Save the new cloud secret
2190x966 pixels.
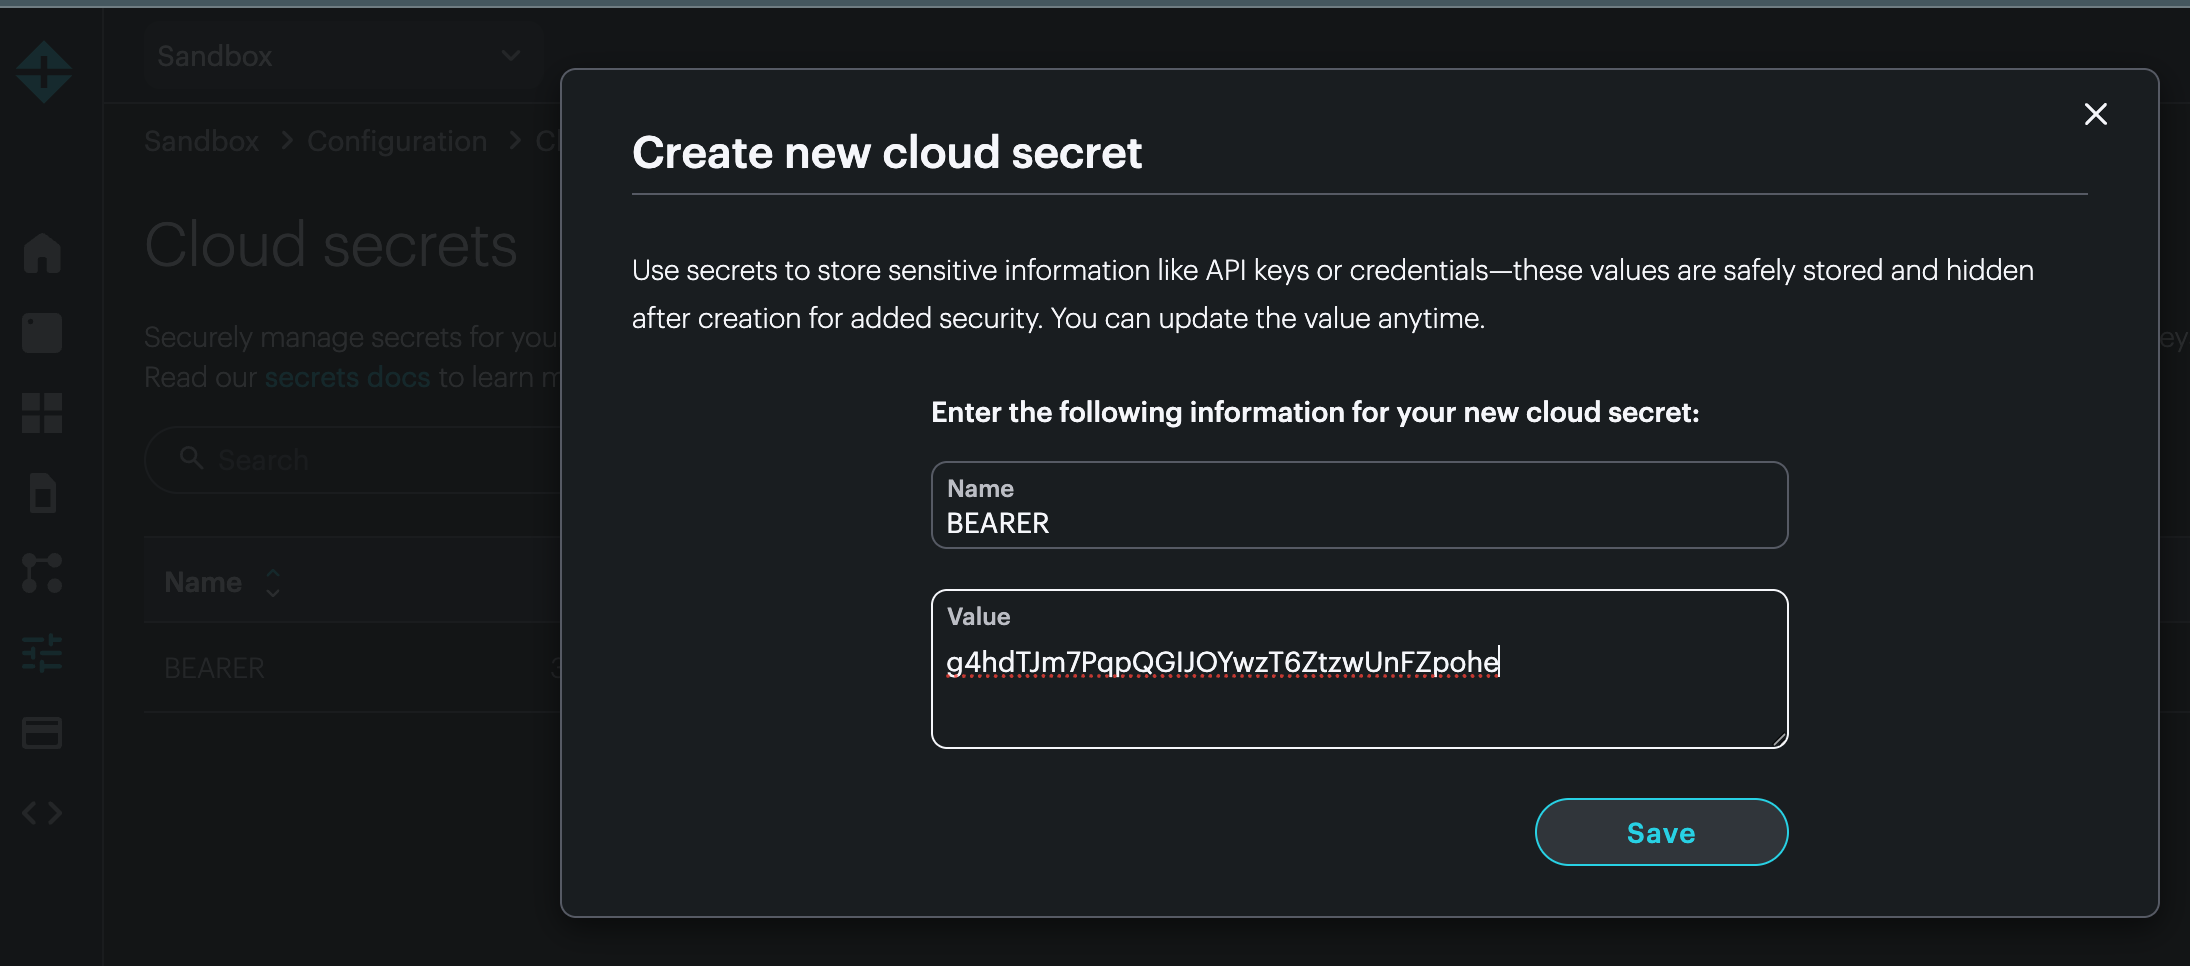pyautogui.click(x=1661, y=832)
